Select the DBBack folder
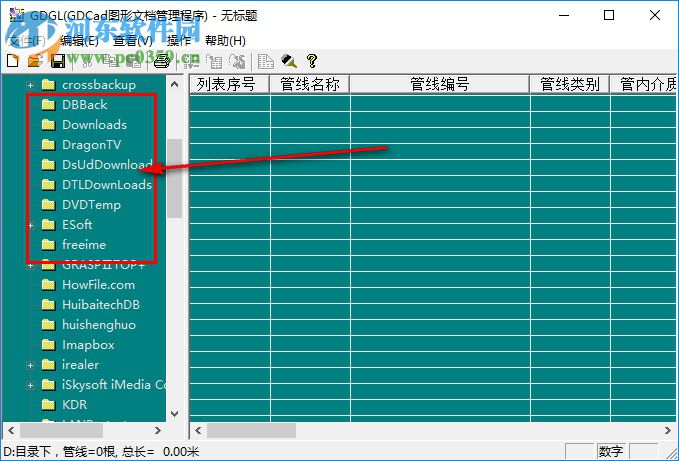The width and height of the screenshot is (679, 461). pos(84,105)
